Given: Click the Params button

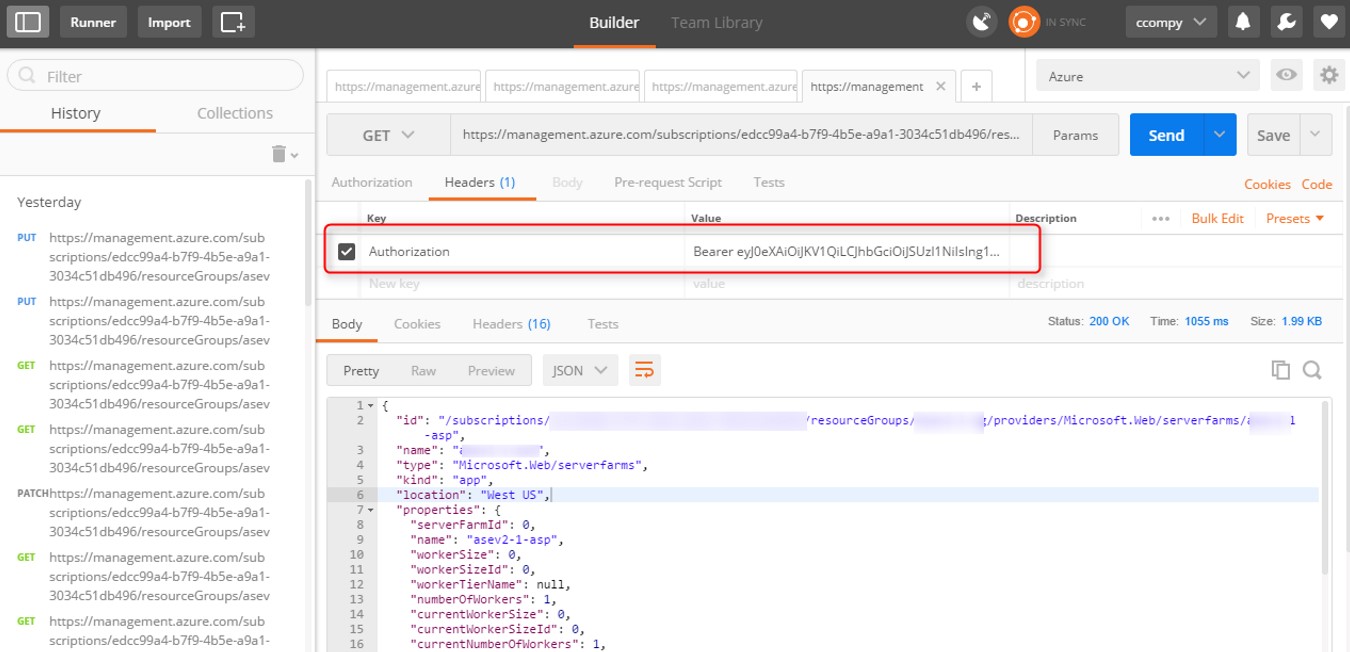Looking at the screenshot, I should click(x=1075, y=135).
